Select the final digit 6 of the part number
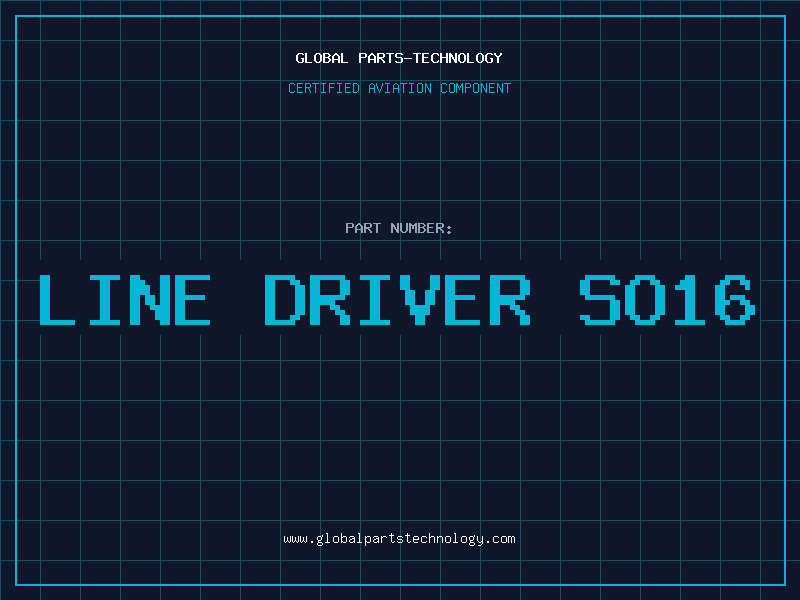The height and width of the screenshot is (600, 800). (x=736, y=299)
